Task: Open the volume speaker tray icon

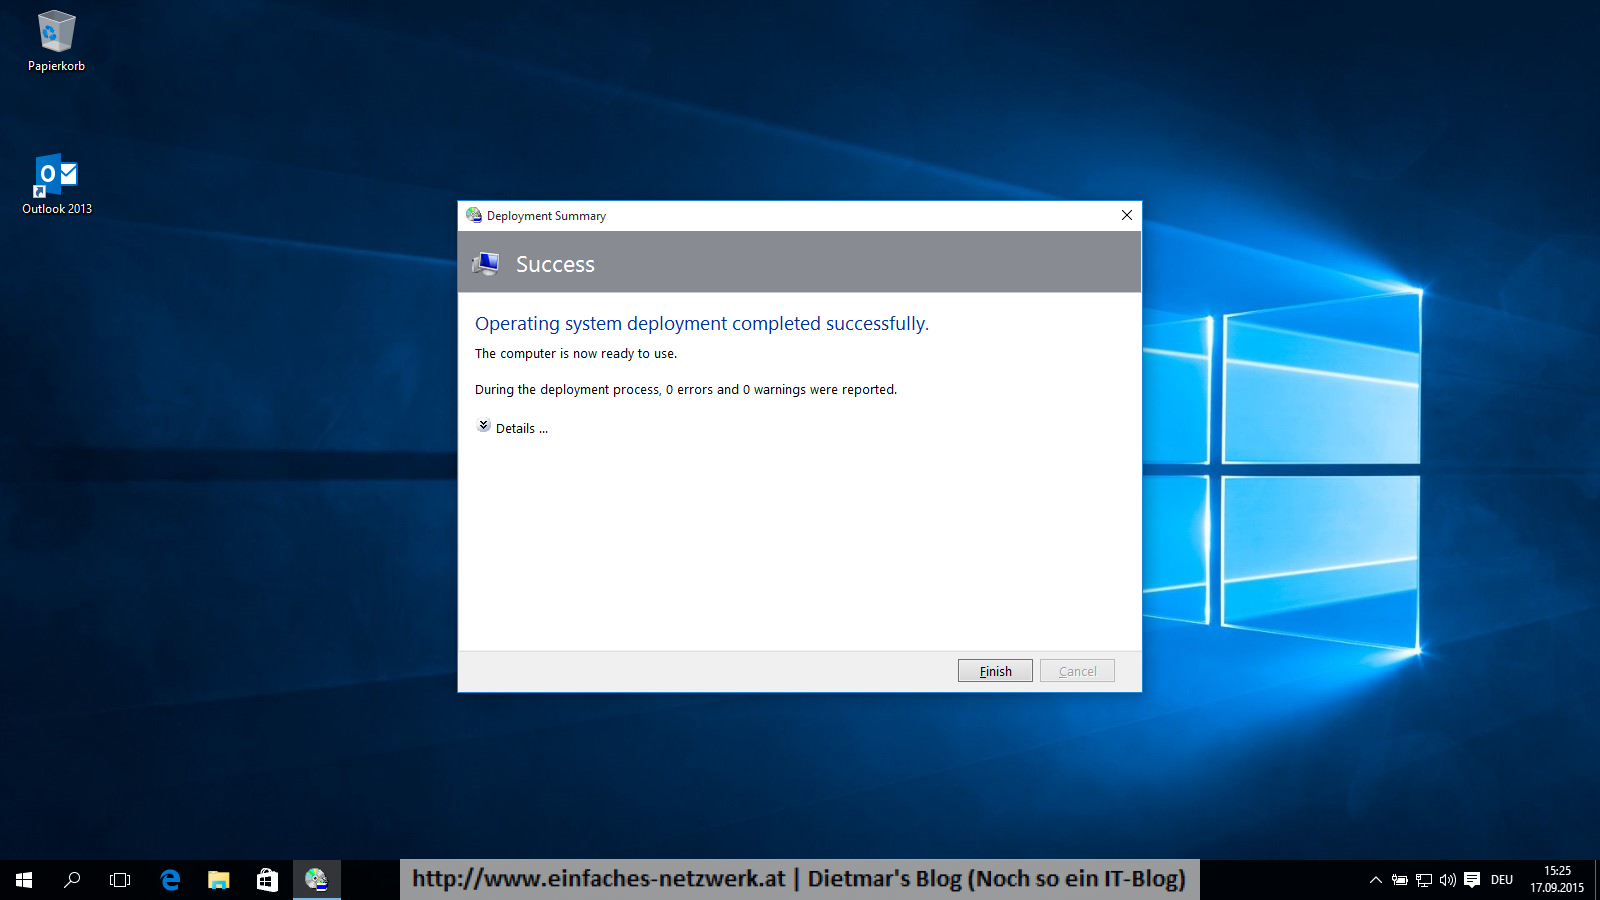Action: coord(1448,880)
